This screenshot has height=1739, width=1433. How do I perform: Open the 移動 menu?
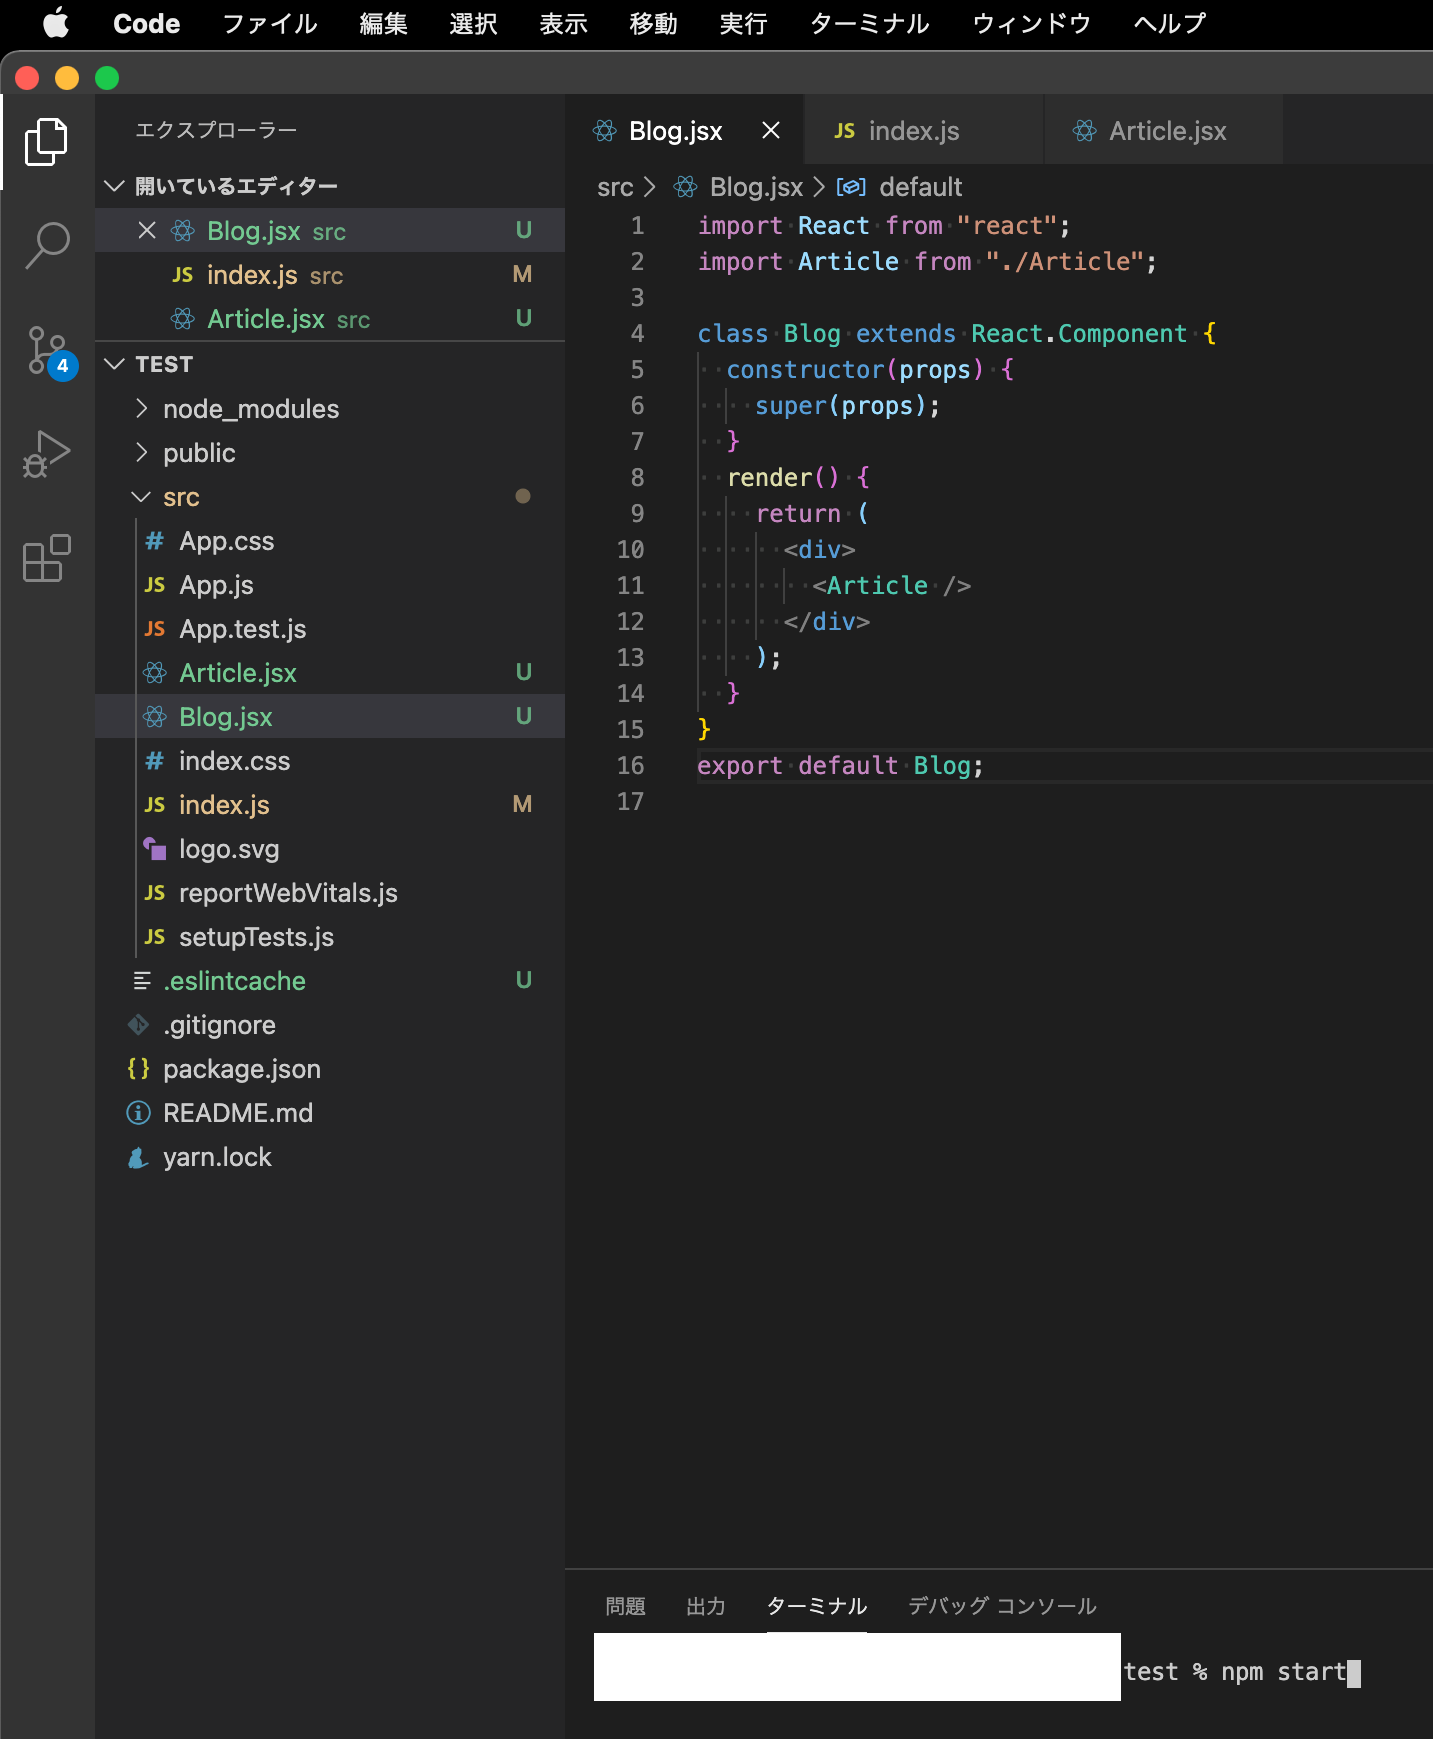(x=654, y=23)
